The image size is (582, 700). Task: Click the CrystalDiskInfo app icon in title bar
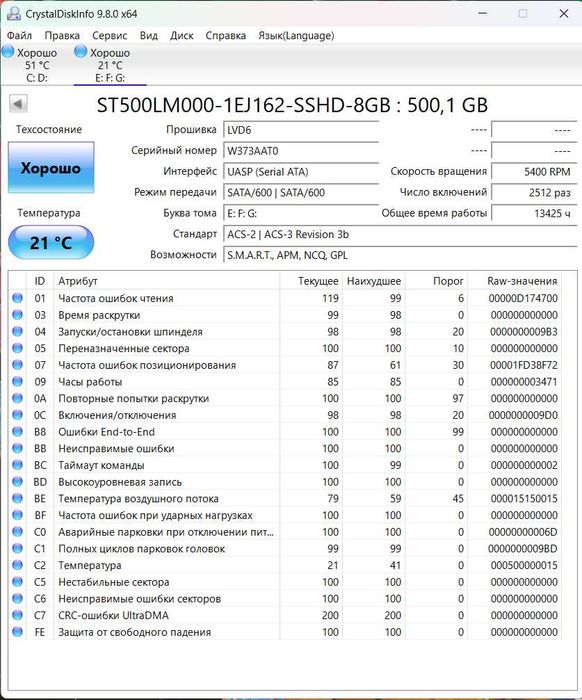[13, 14]
